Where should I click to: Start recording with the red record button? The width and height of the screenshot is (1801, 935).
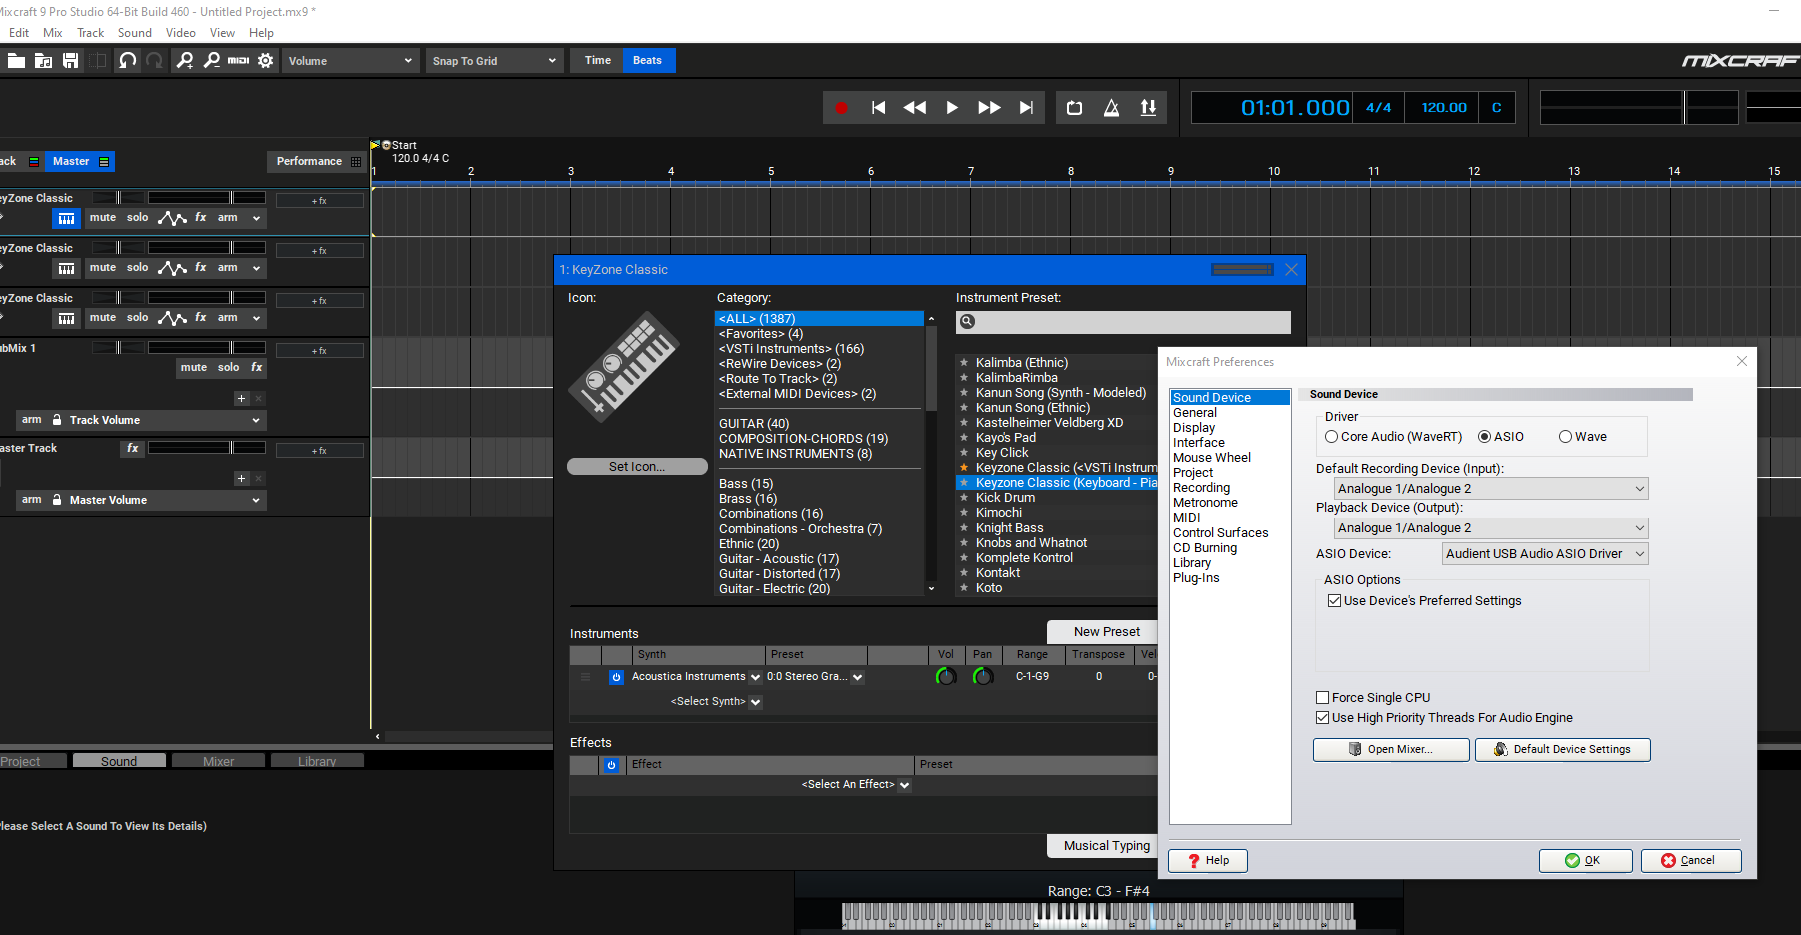tap(841, 108)
